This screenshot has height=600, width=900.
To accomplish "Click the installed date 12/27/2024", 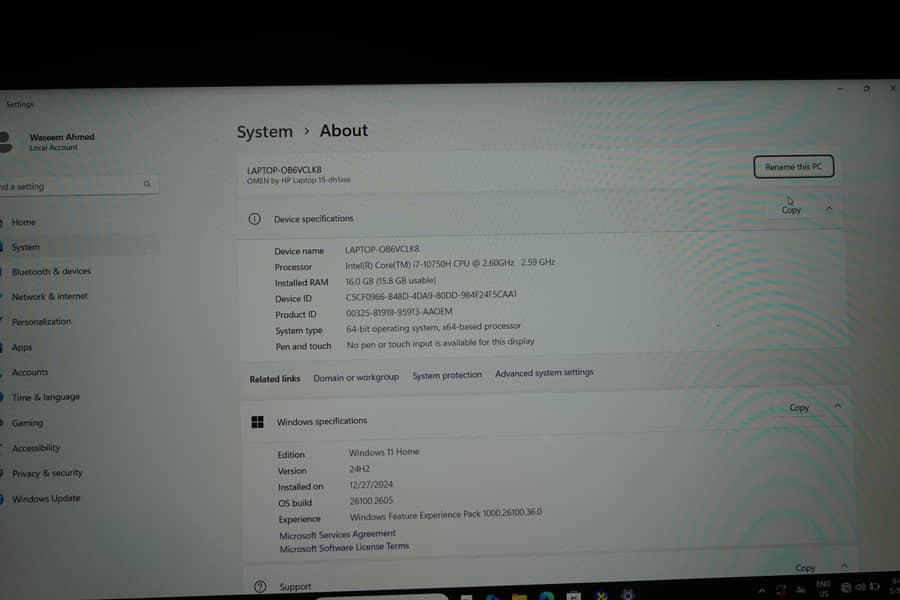I will click(x=371, y=485).
